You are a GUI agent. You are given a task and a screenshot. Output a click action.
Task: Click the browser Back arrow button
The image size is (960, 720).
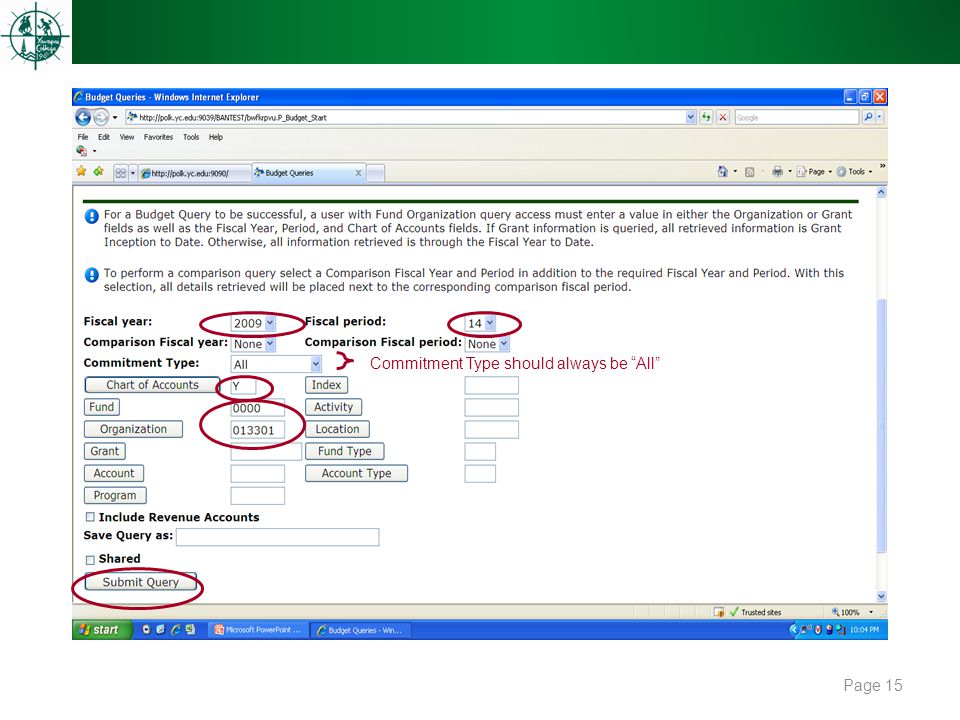click(x=83, y=117)
